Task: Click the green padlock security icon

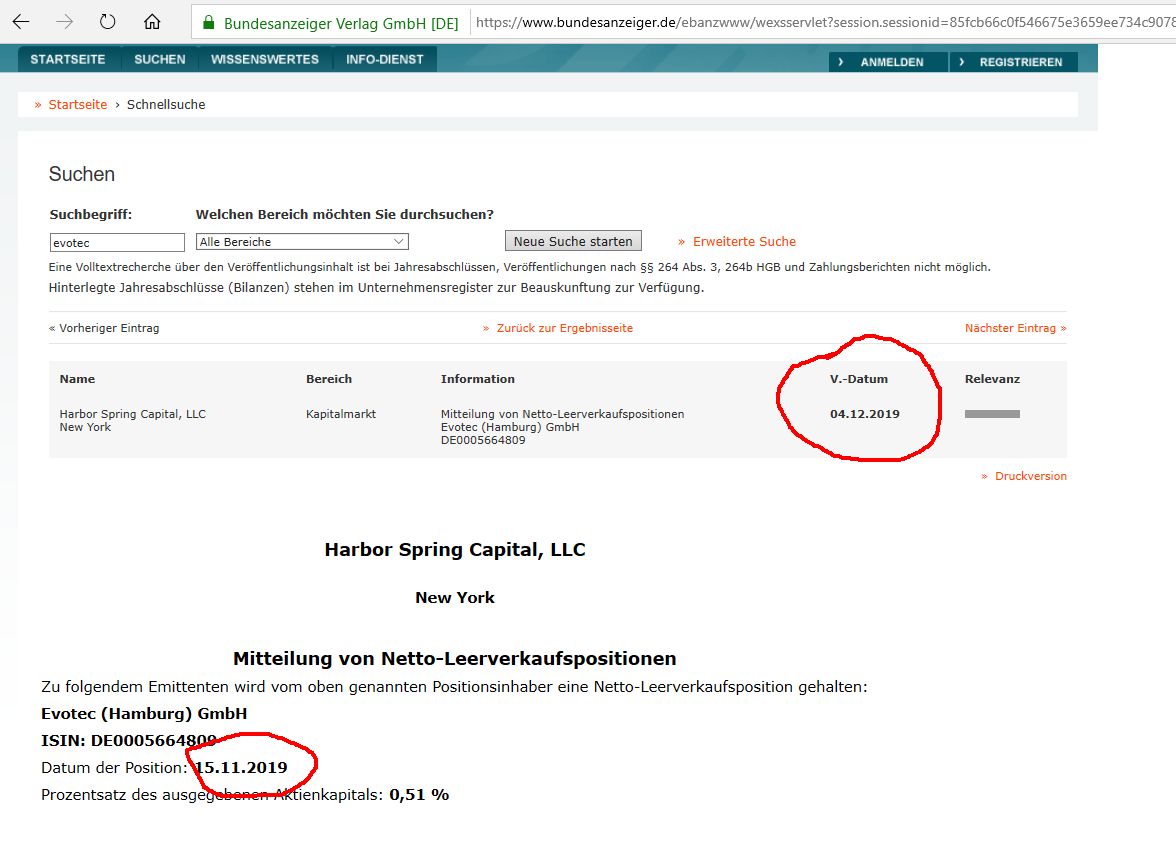Action: click(x=209, y=22)
